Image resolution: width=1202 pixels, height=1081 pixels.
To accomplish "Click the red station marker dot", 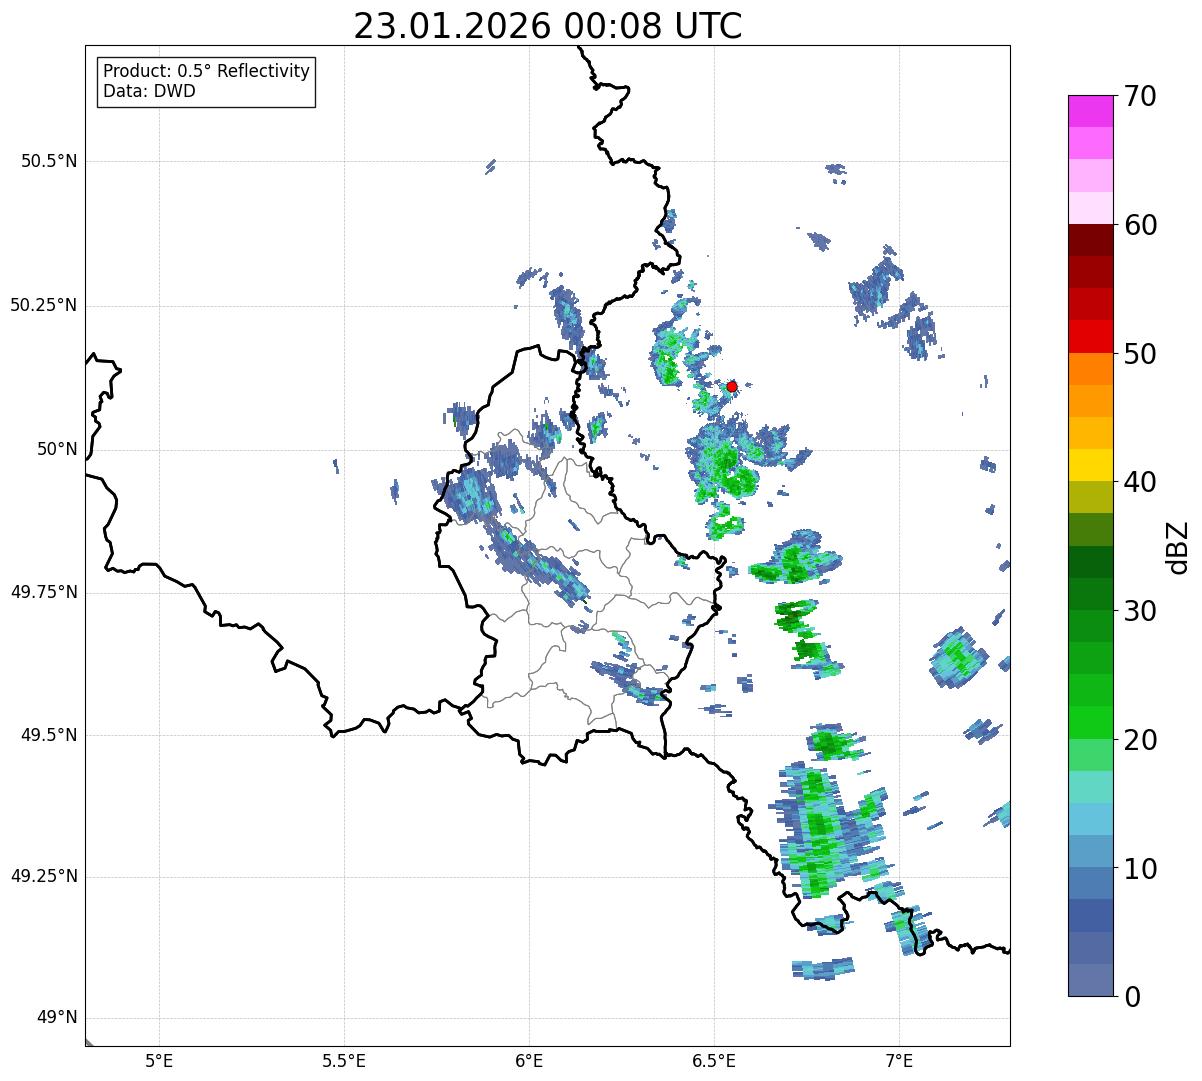I will pyautogui.click(x=732, y=386).
